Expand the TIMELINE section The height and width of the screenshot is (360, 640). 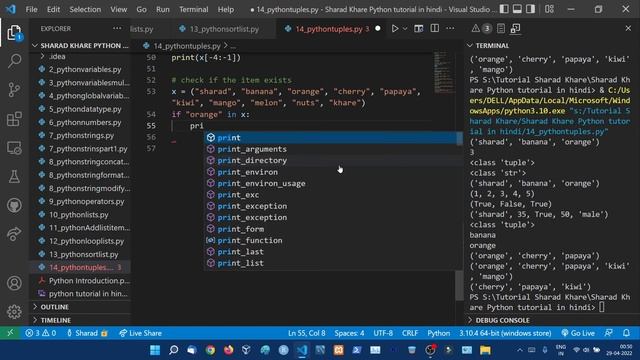click(x=56, y=320)
